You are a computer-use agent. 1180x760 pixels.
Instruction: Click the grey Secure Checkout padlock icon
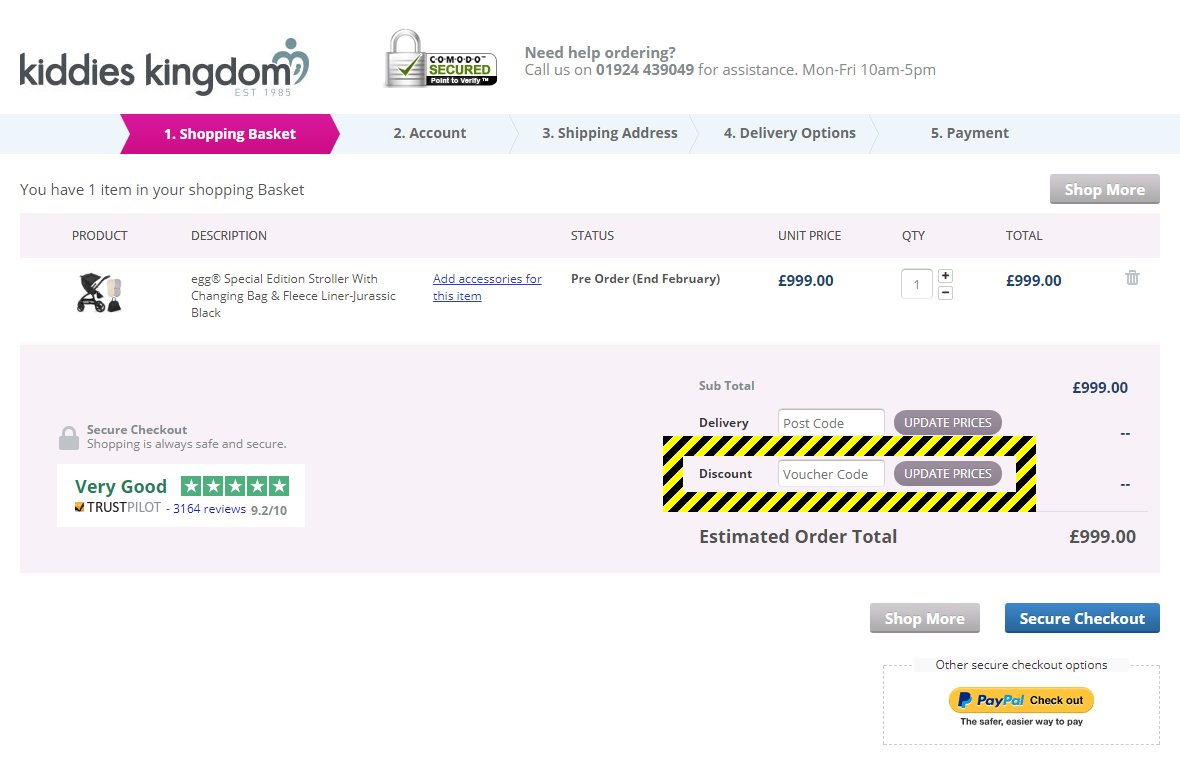coord(68,438)
